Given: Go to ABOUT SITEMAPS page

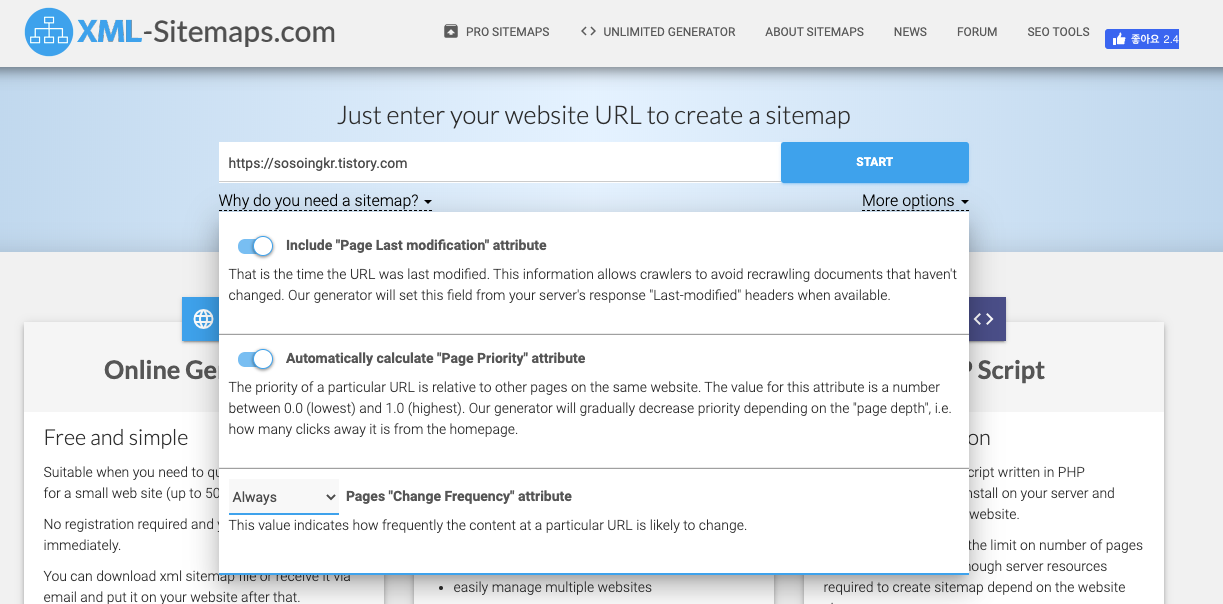Looking at the screenshot, I should coord(814,32).
